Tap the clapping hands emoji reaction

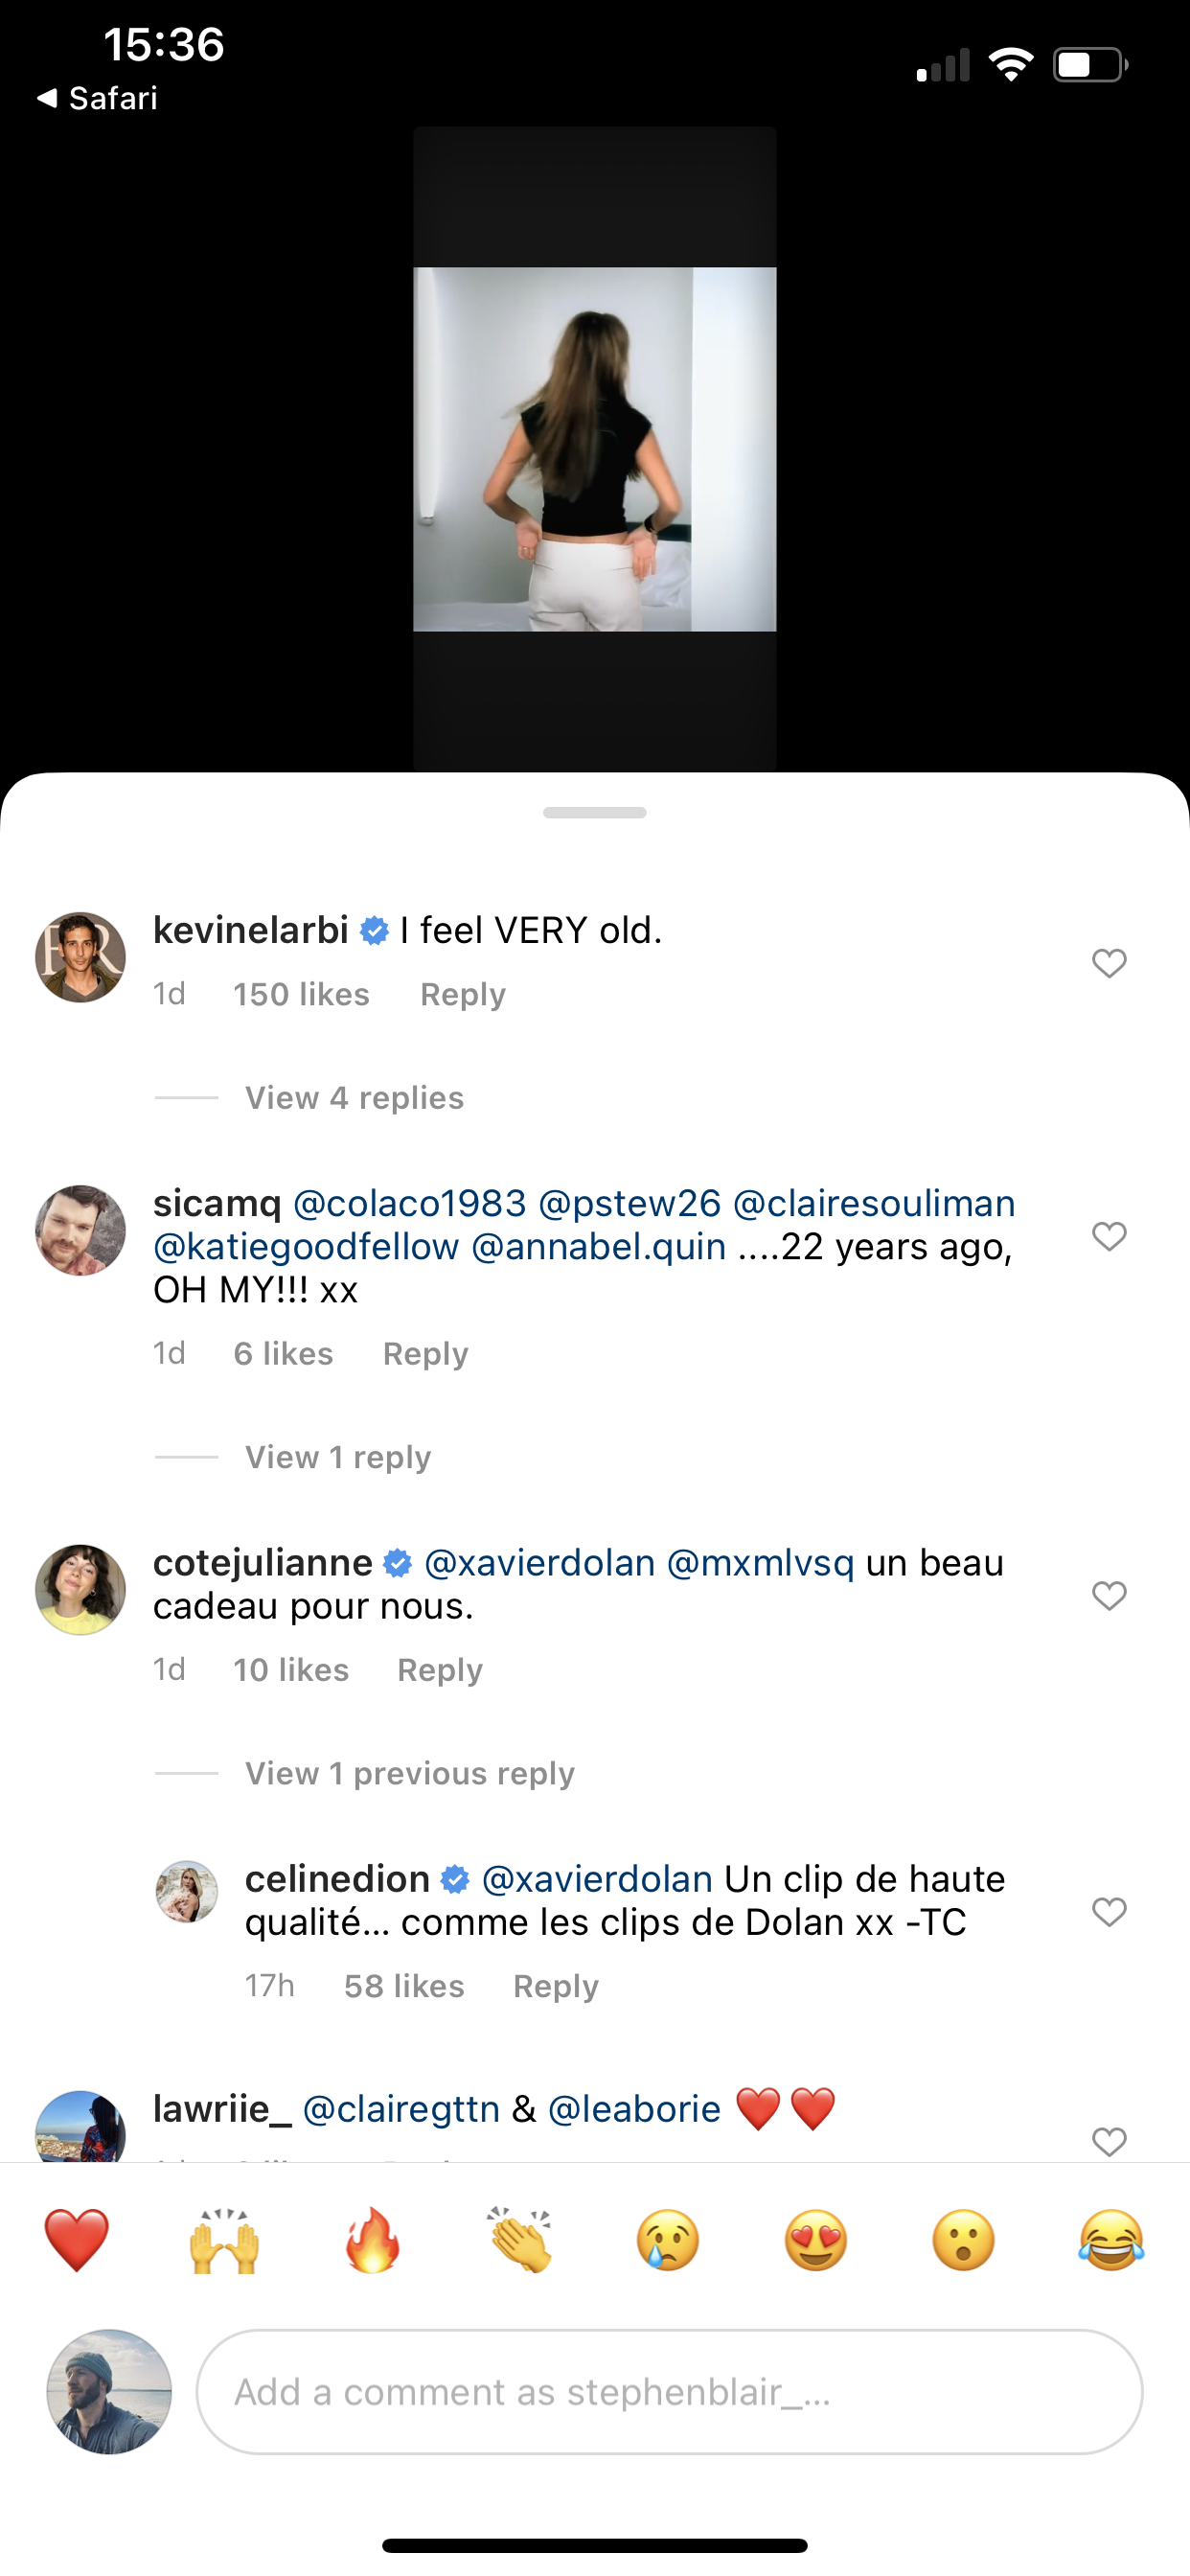[x=520, y=2240]
